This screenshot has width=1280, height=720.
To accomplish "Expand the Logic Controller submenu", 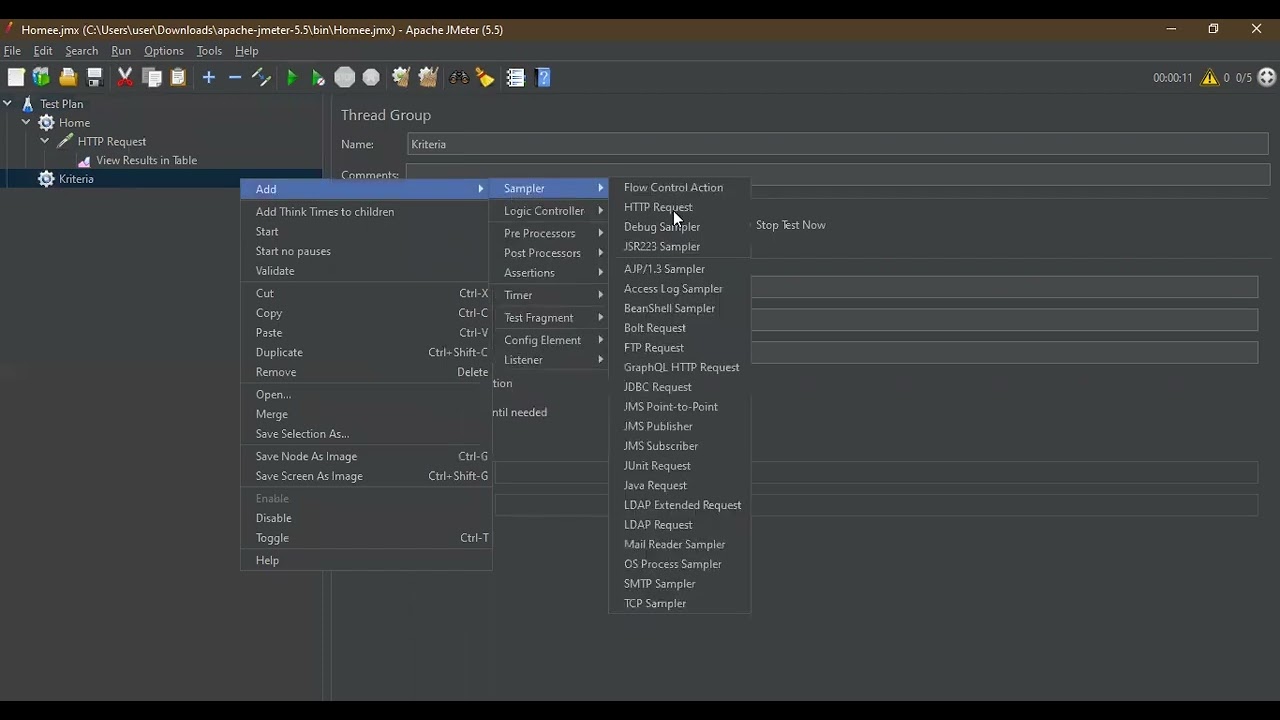I will click(x=549, y=211).
